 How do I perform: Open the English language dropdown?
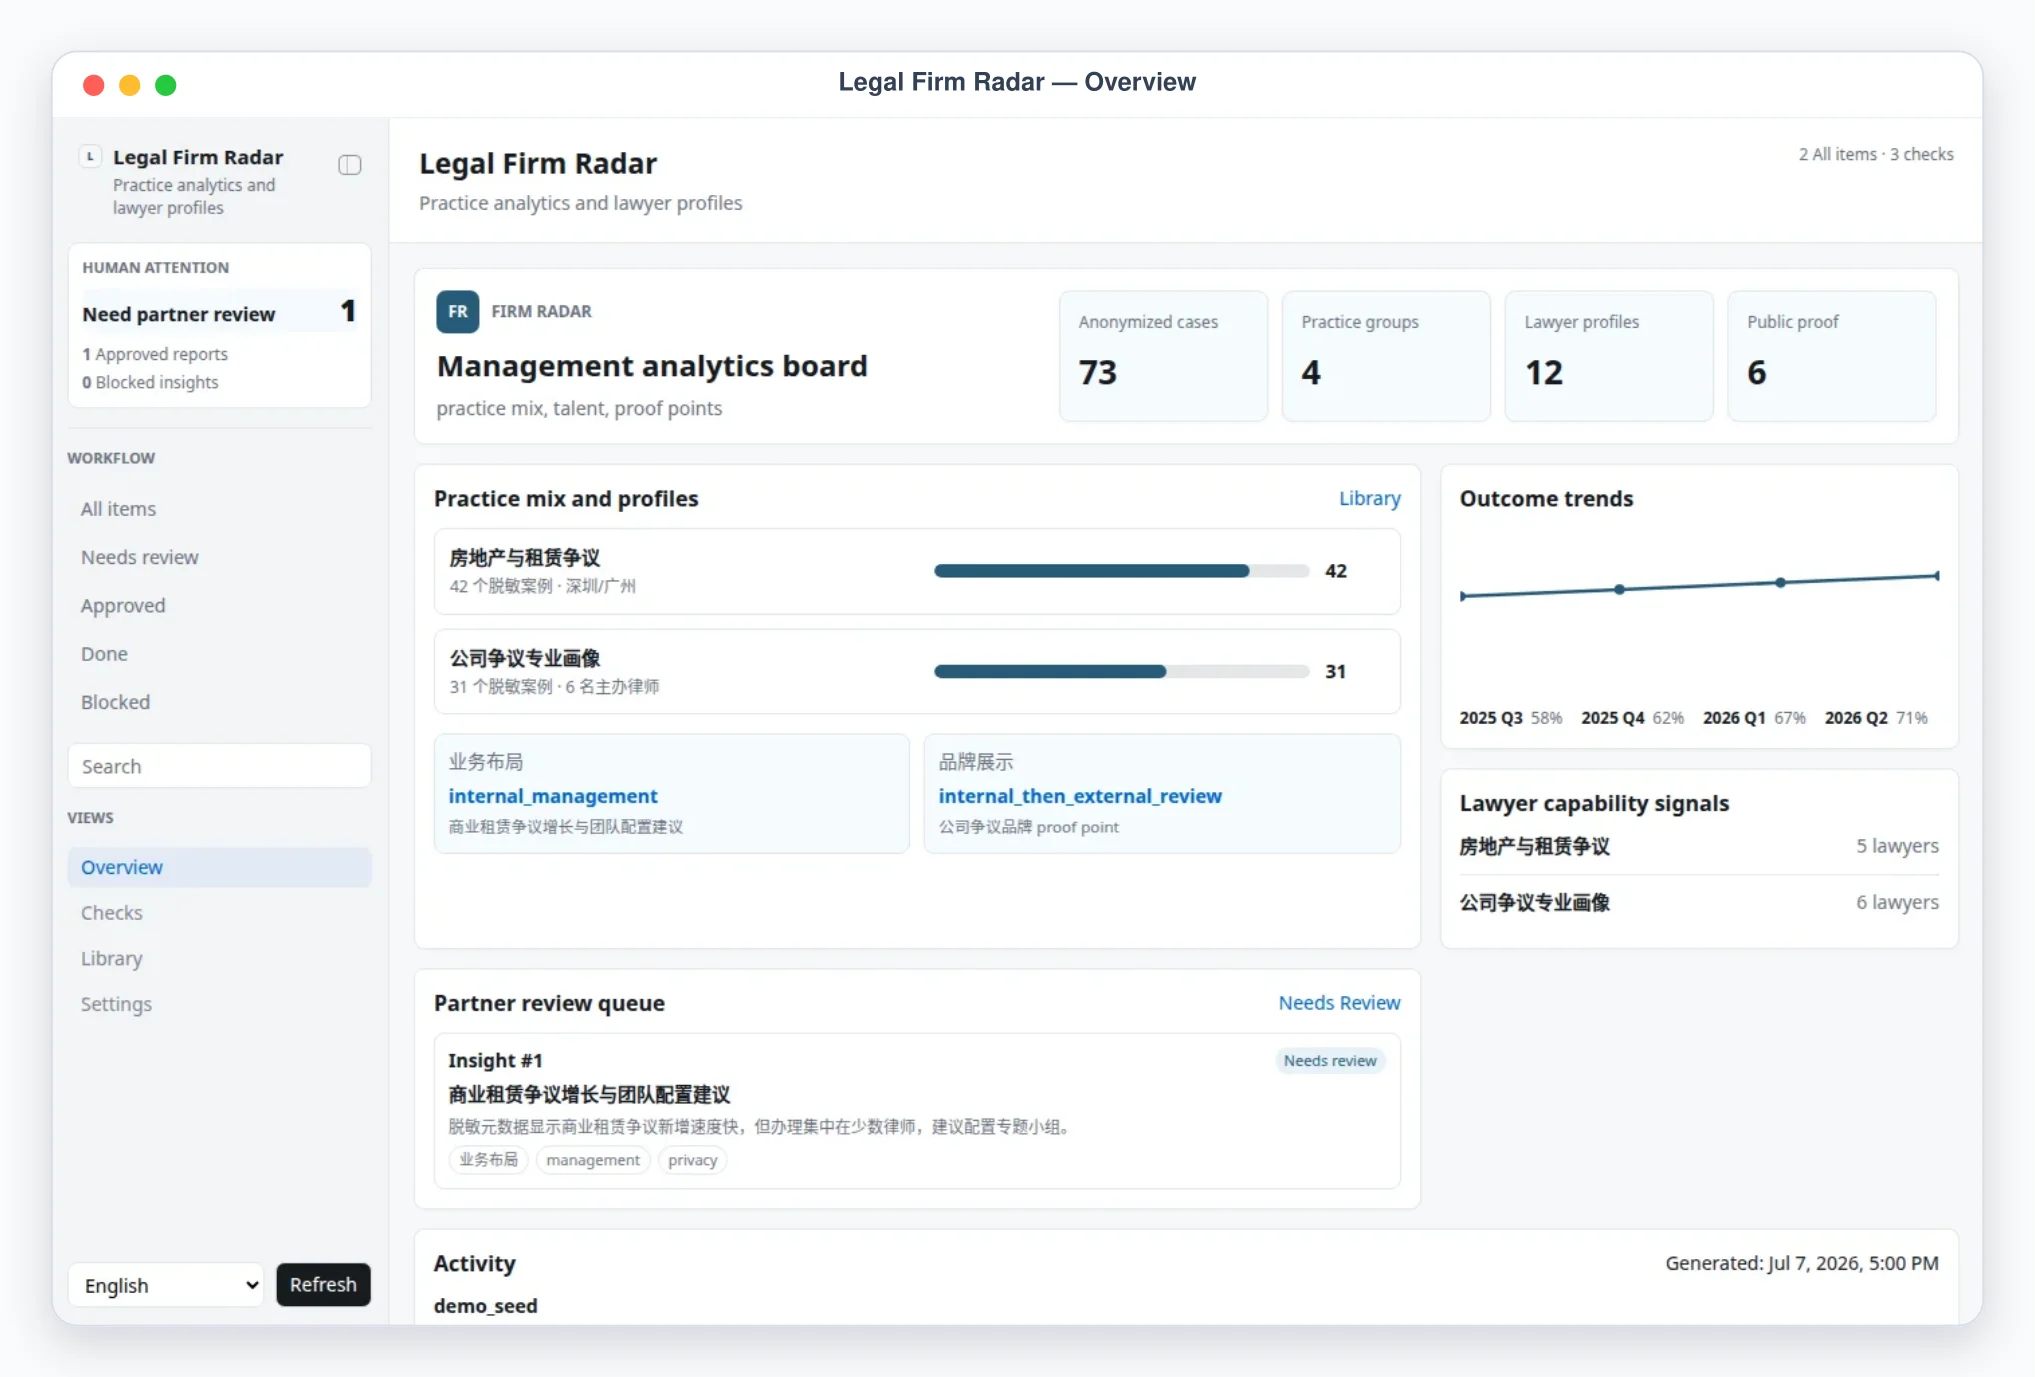tap(166, 1285)
